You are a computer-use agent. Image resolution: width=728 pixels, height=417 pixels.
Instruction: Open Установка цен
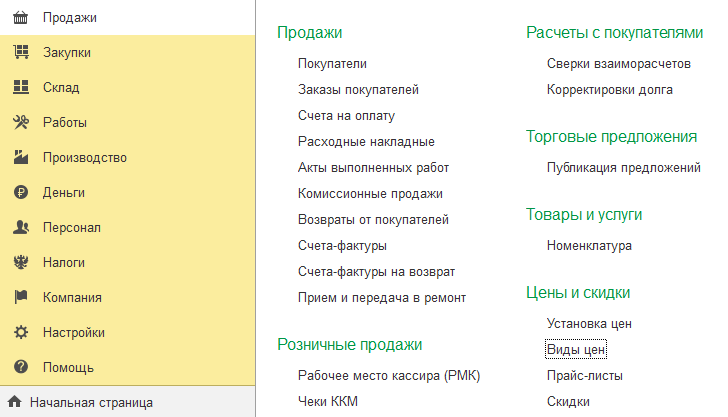pos(589,324)
